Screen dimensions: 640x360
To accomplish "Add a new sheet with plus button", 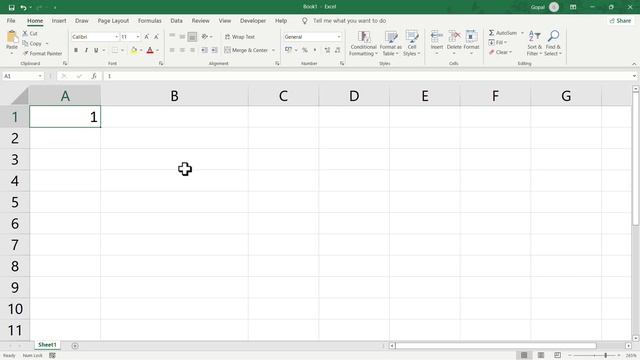I will pyautogui.click(x=75, y=346).
